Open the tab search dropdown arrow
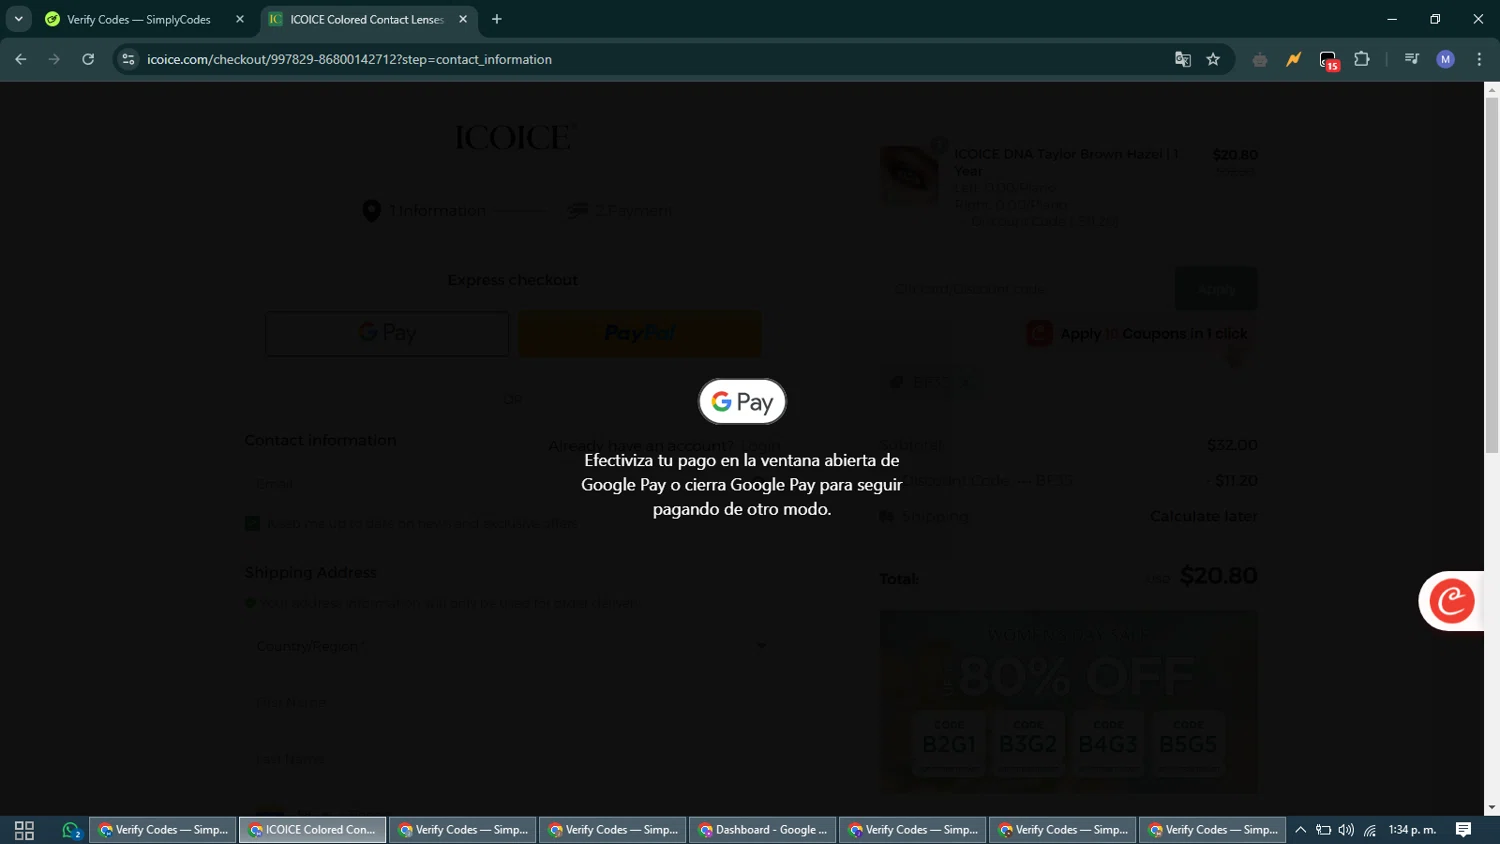 18,19
